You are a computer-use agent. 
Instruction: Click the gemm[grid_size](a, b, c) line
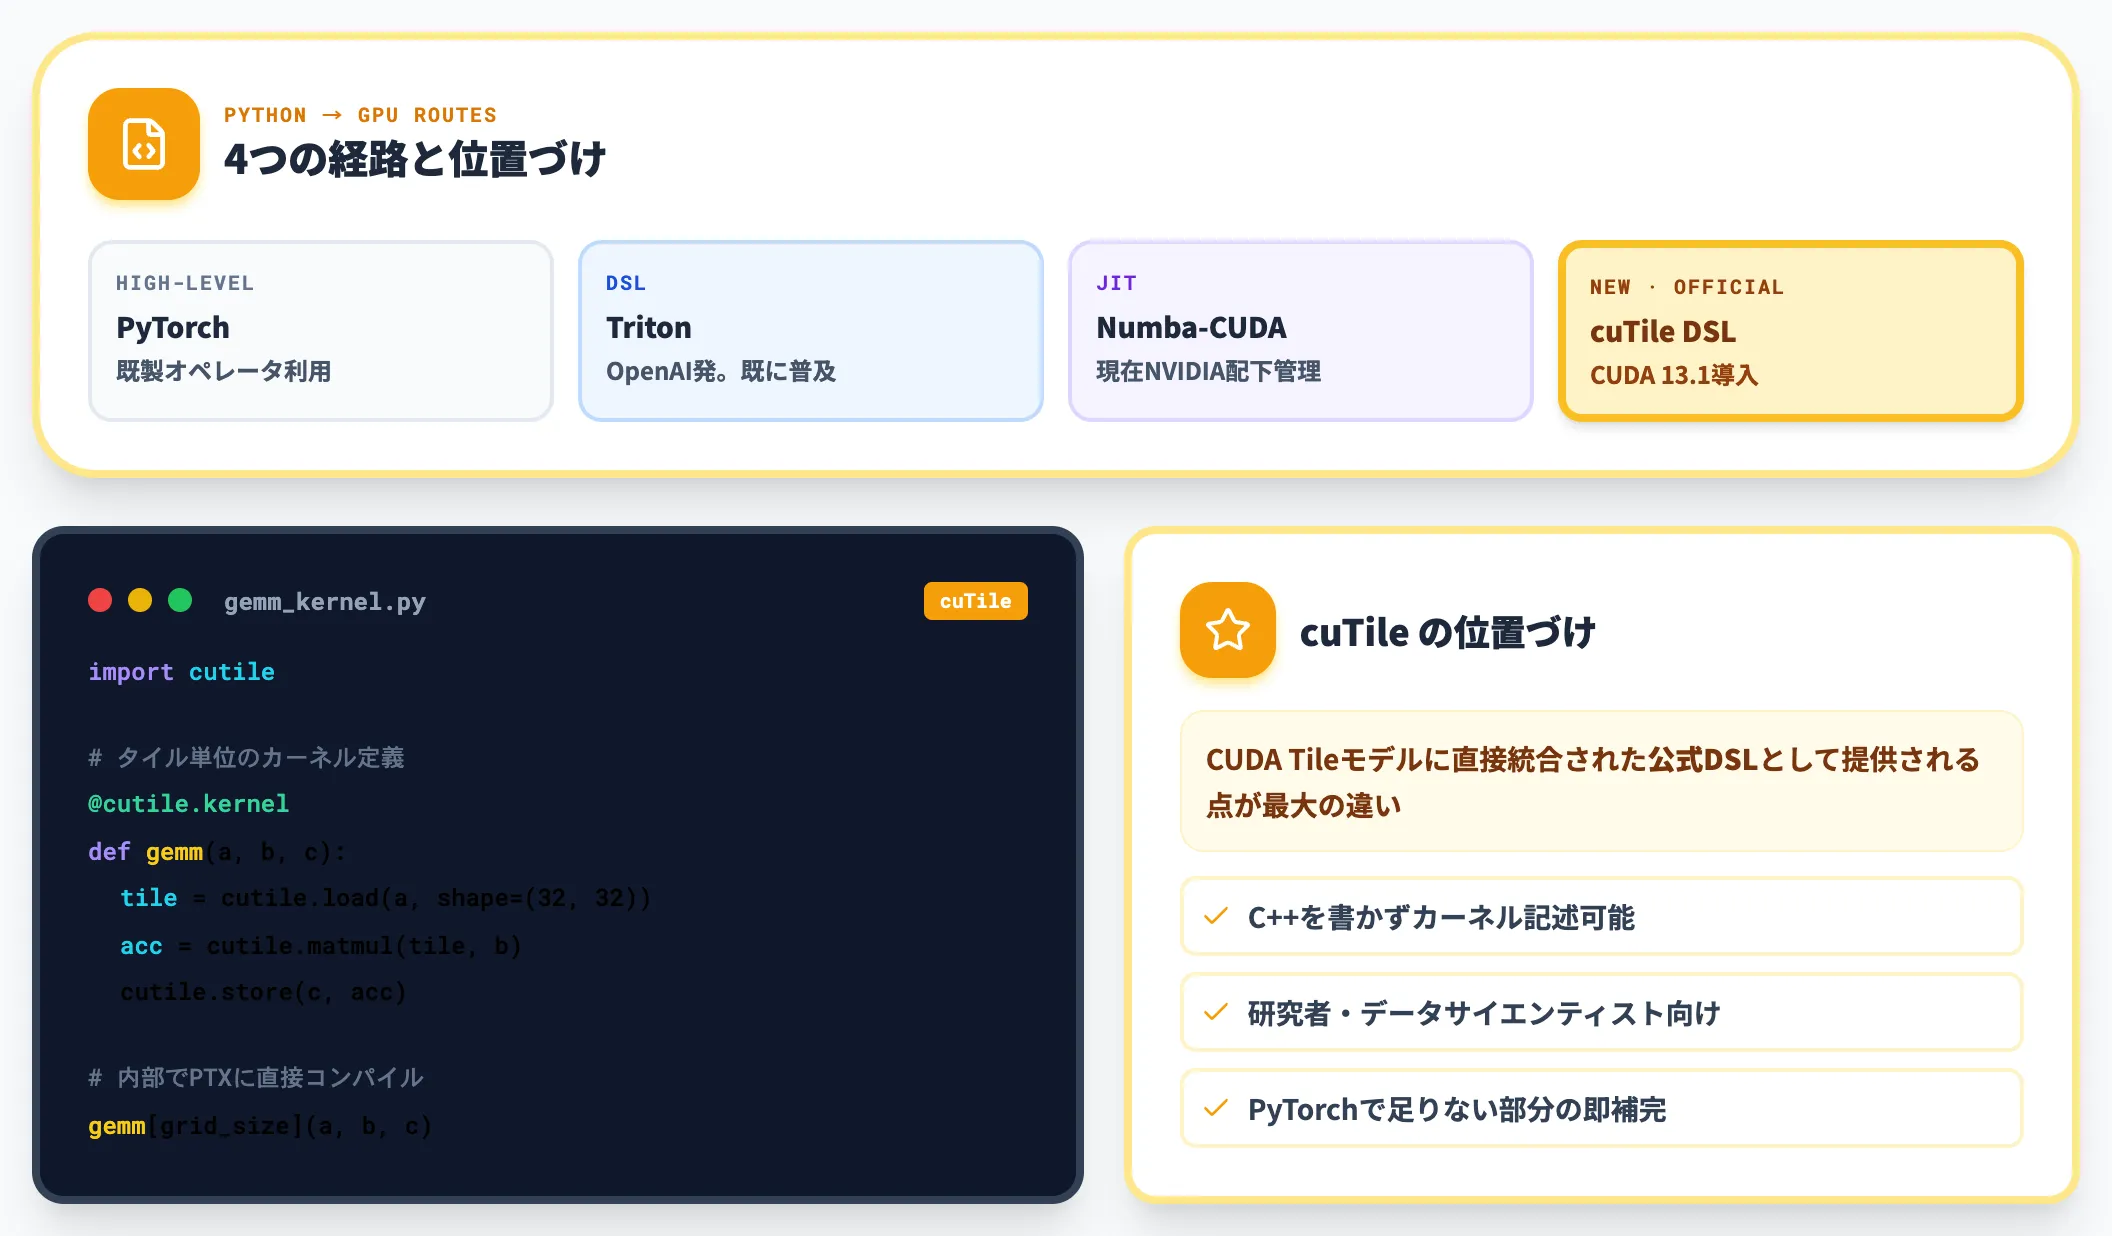[x=260, y=1126]
